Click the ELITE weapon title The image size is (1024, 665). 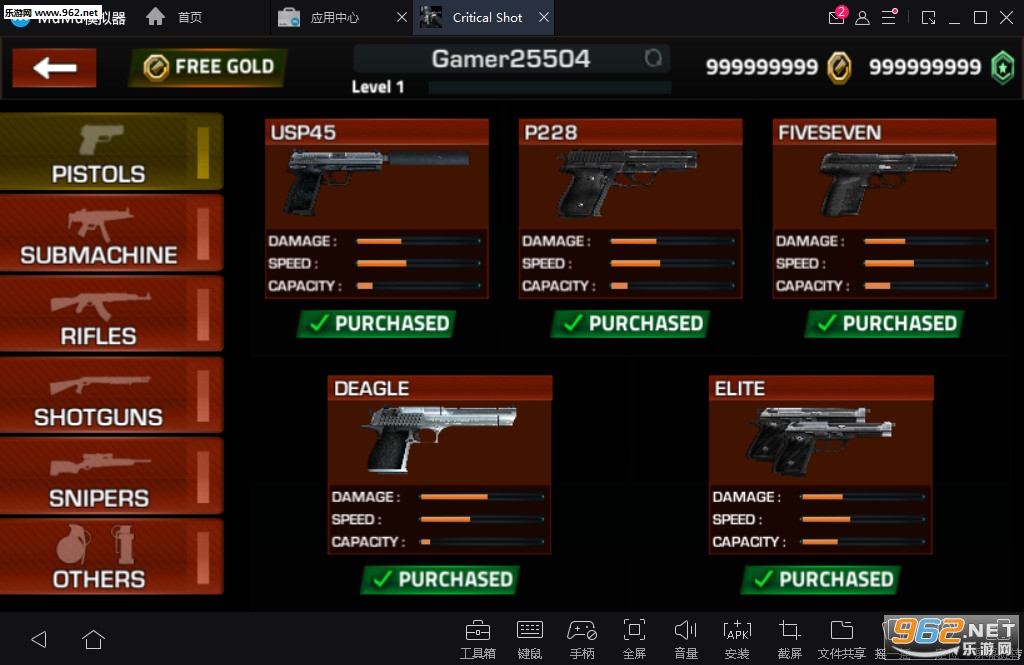(x=739, y=389)
